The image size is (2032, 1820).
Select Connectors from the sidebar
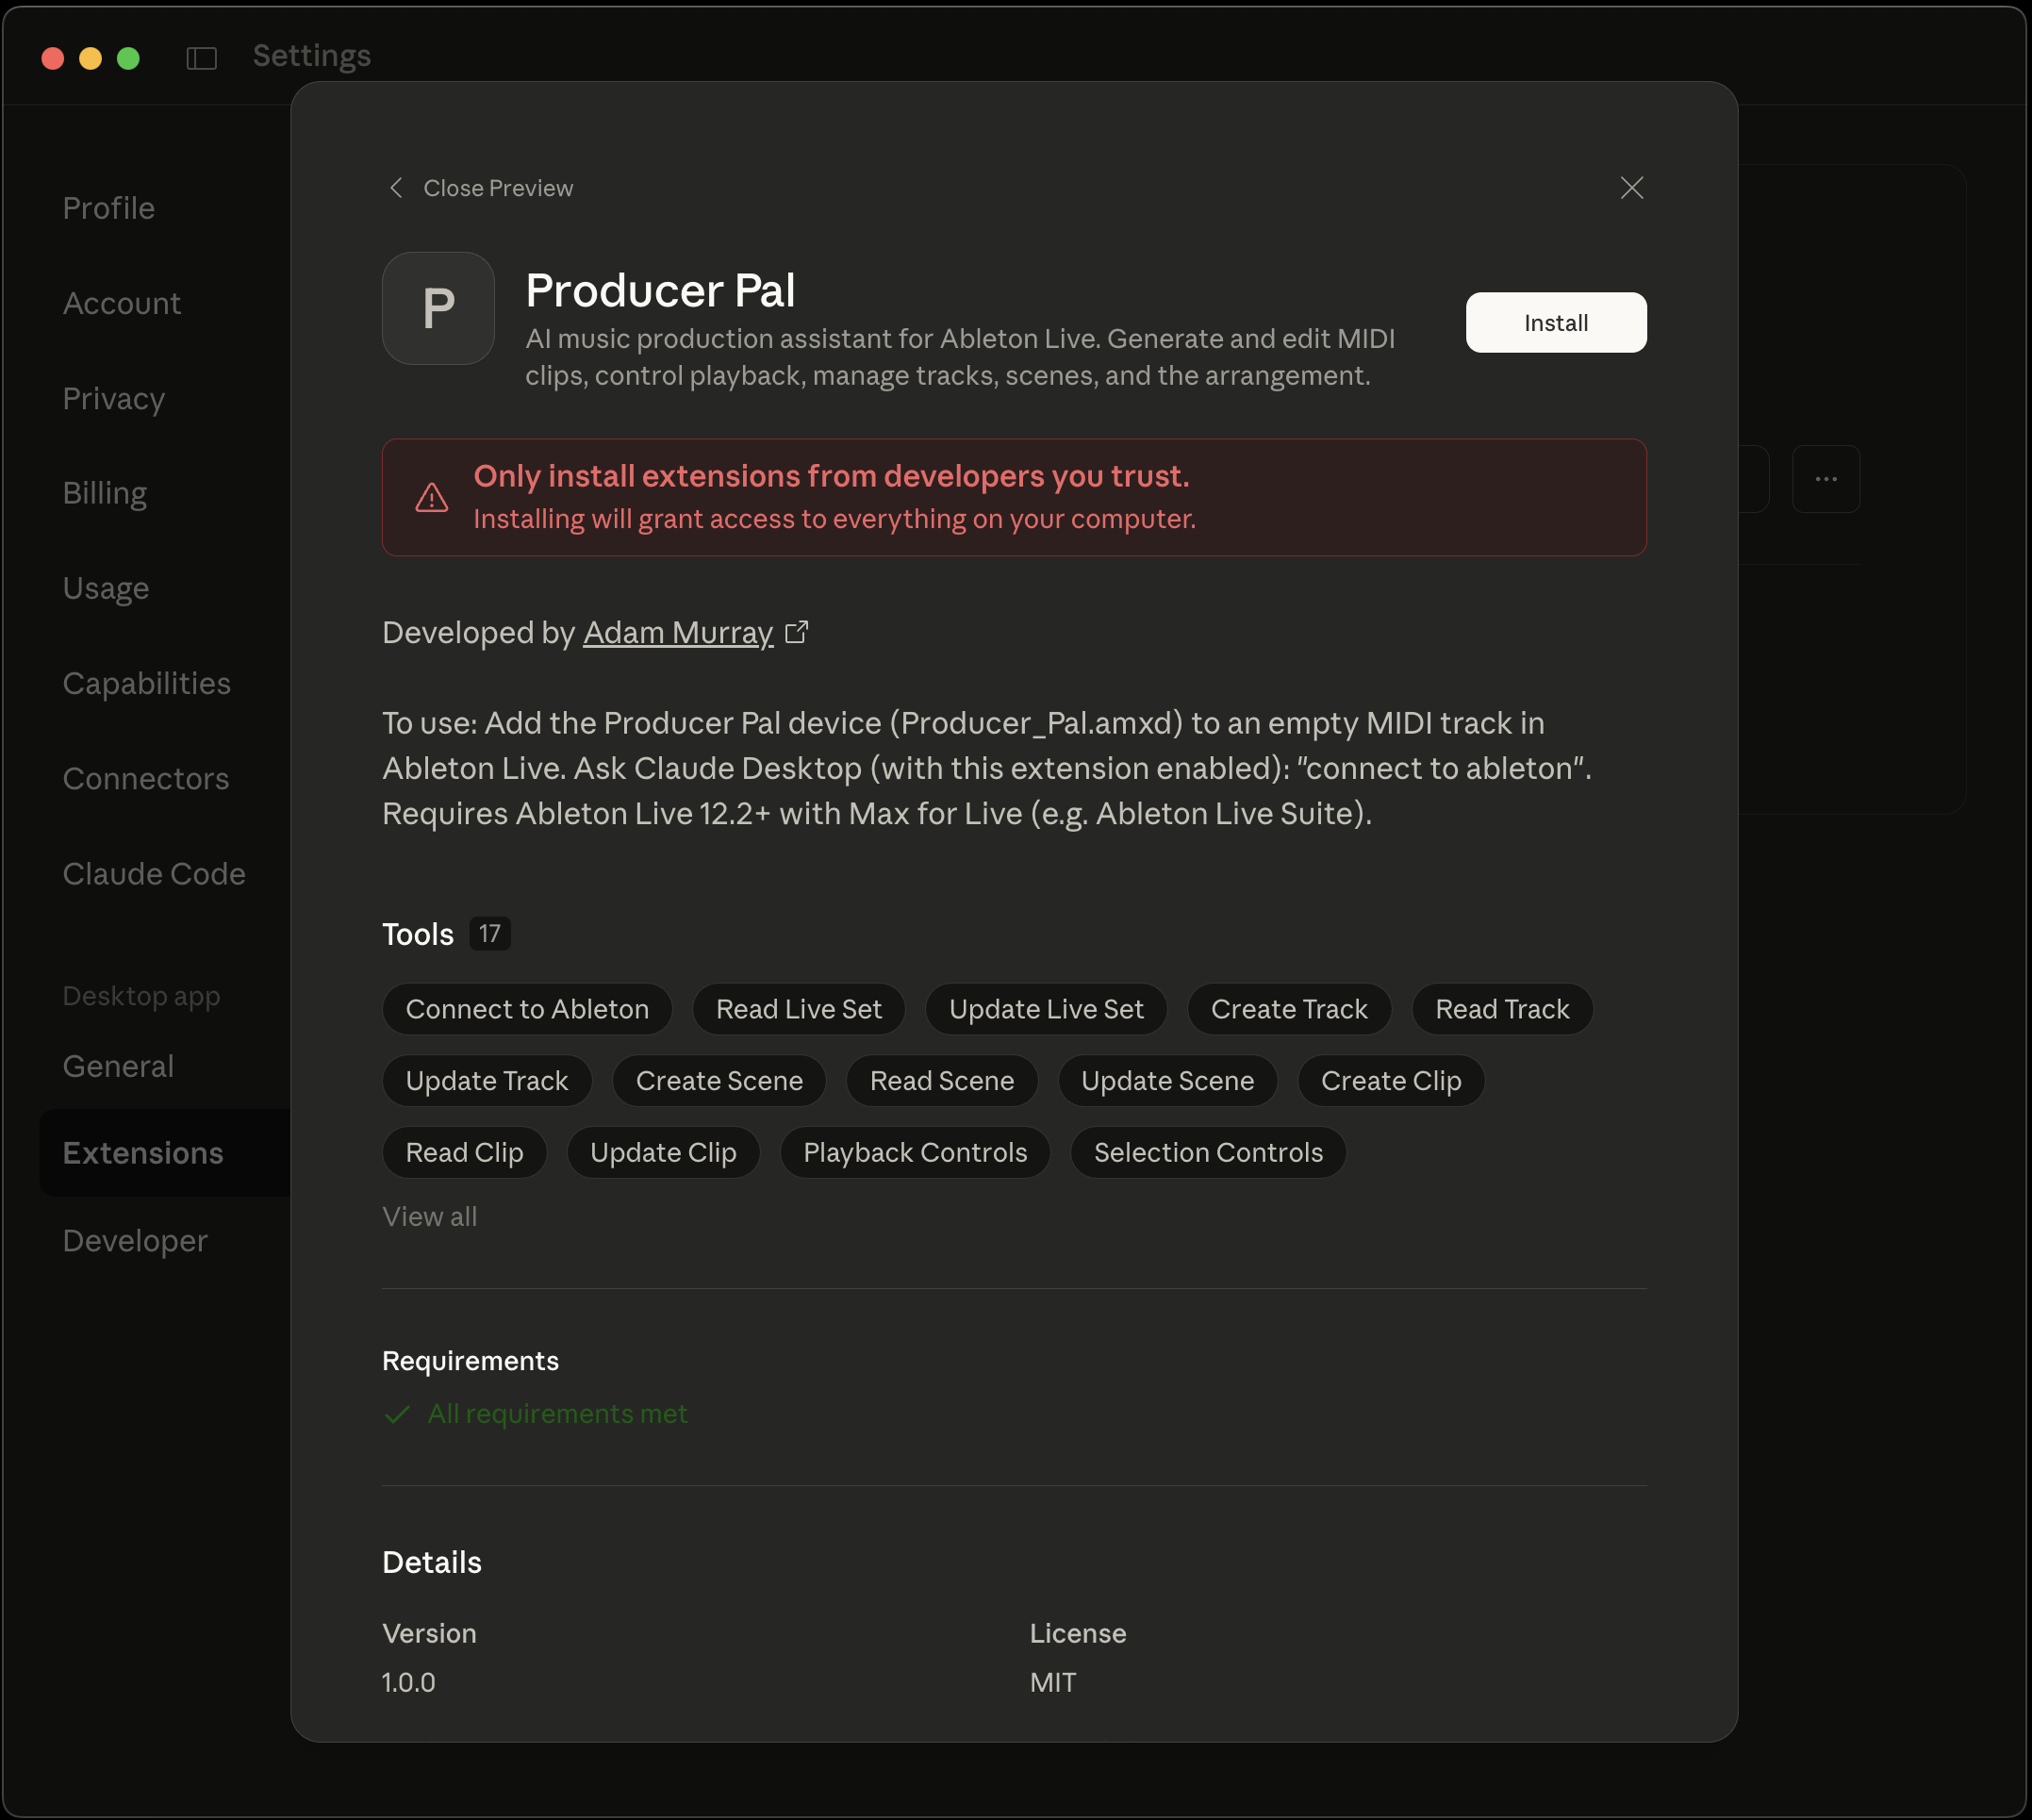[146, 778]
